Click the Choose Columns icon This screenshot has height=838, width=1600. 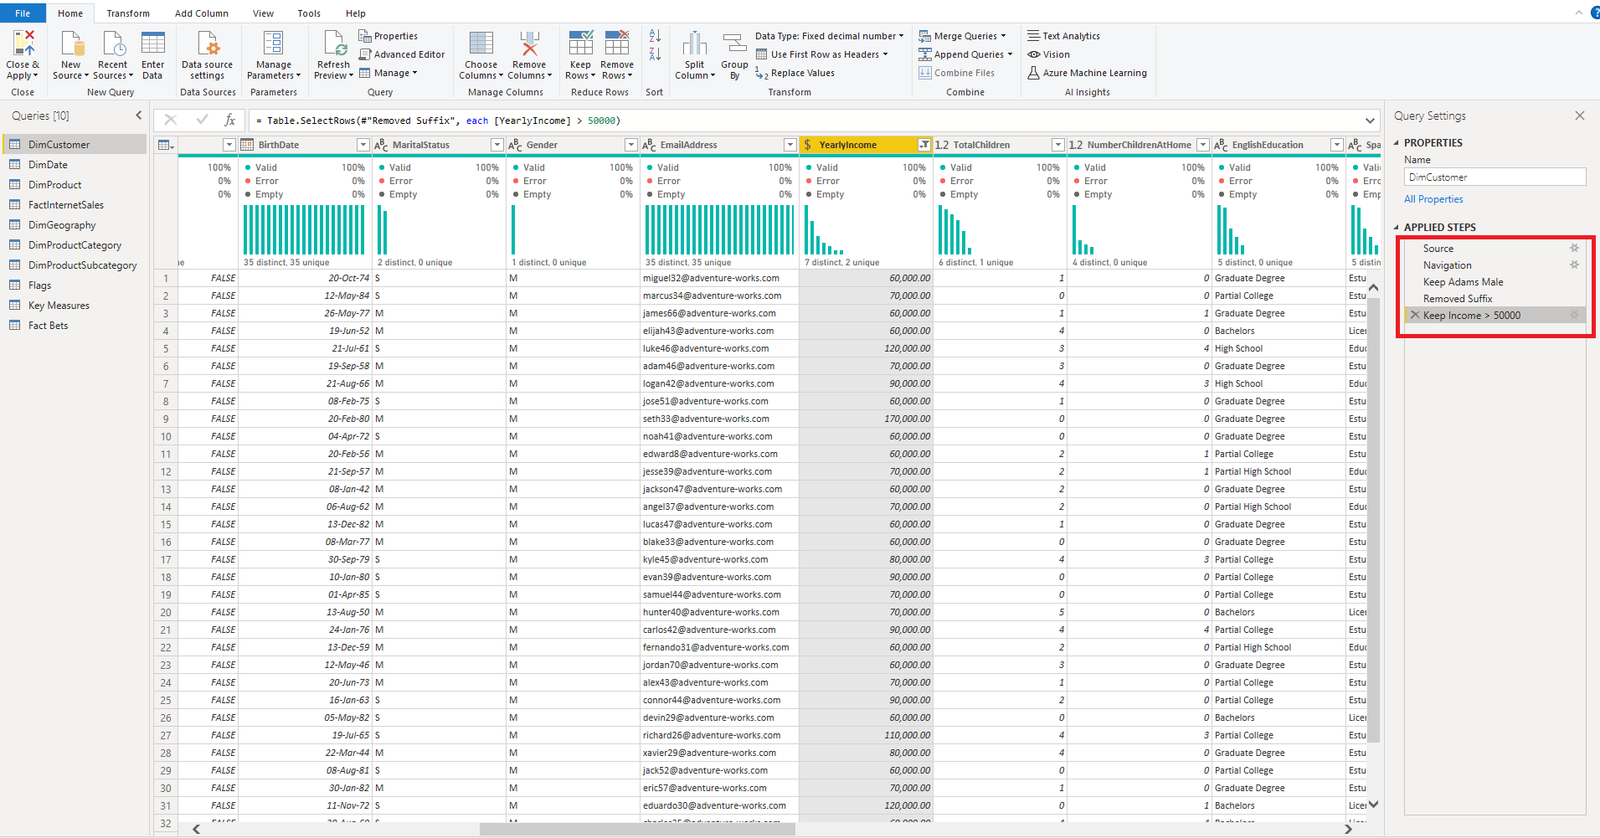coord(481,43)
